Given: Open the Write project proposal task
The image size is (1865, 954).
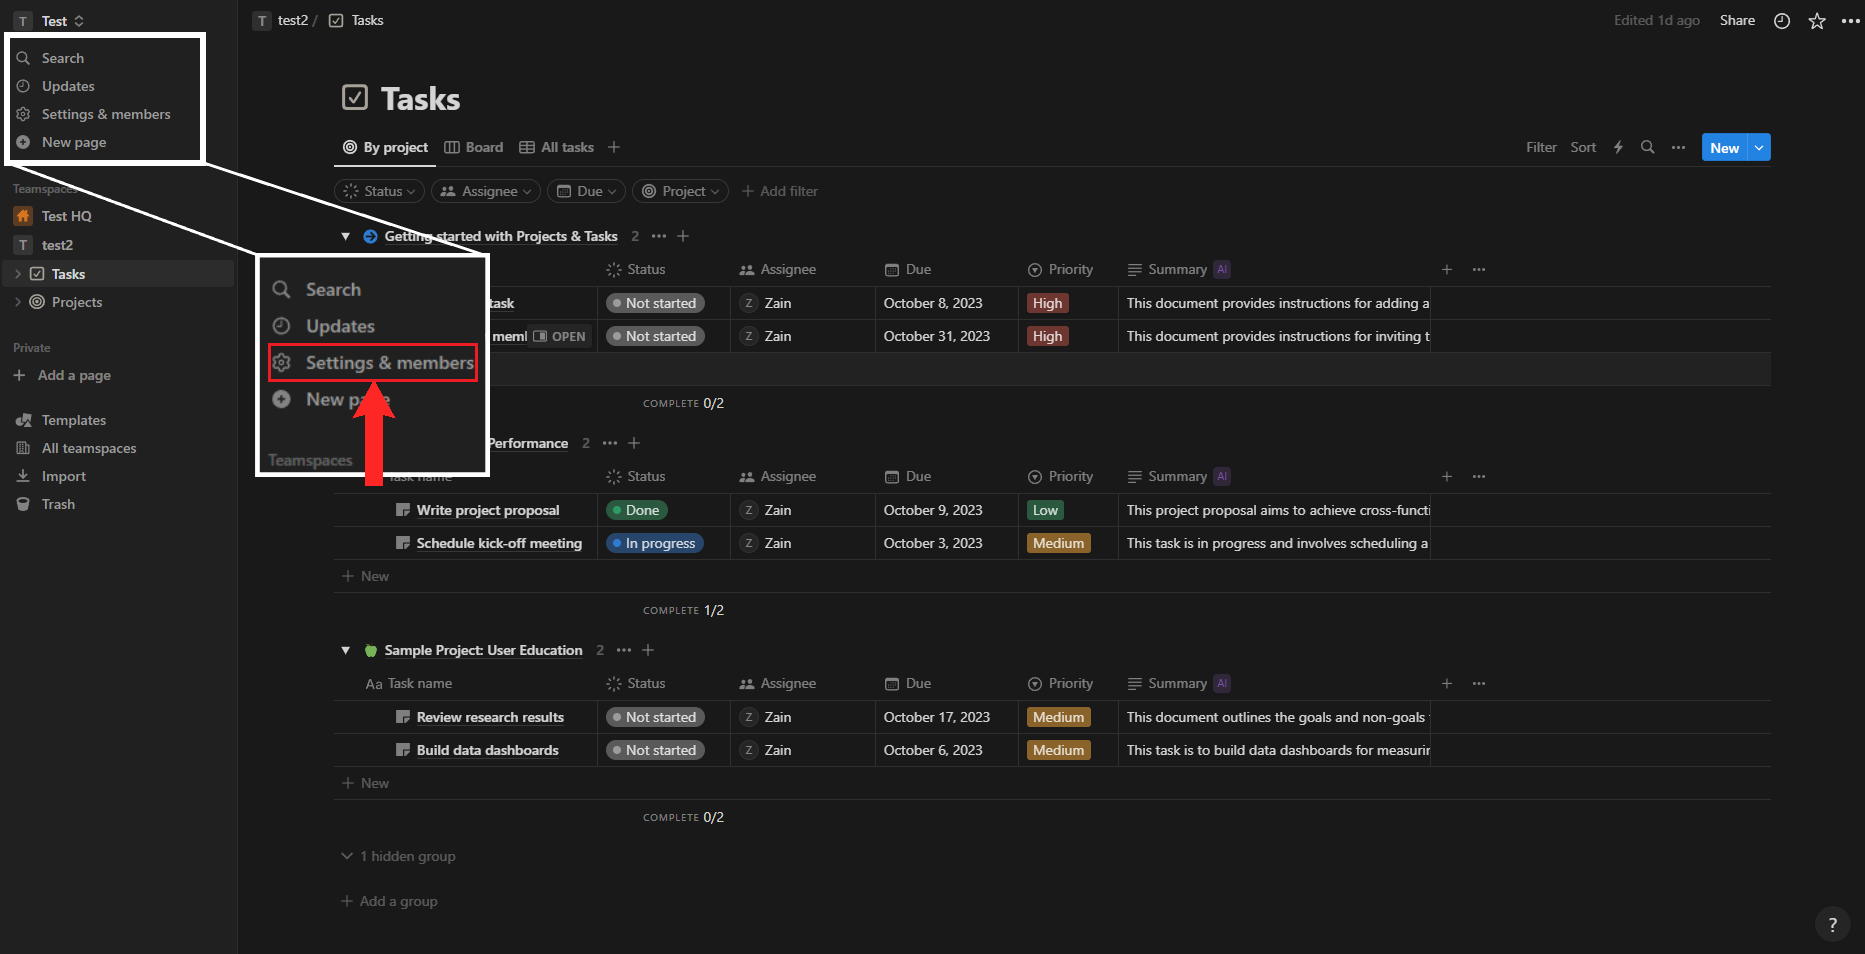Looking at the screenshot, I should click(x=487, y=510).
